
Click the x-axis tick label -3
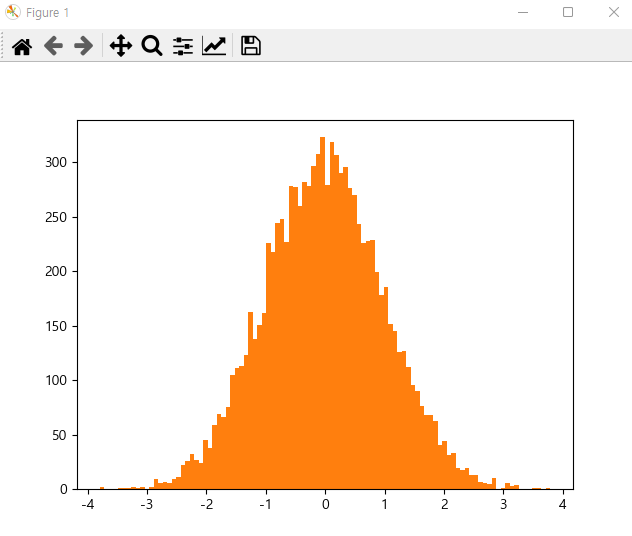[147, 504]
